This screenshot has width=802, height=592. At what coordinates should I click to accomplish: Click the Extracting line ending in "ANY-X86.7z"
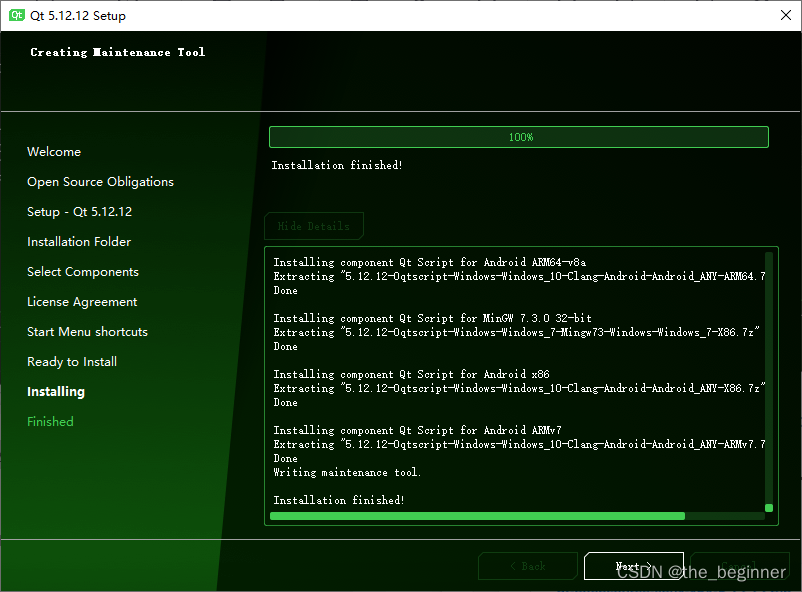tap(519, 388)
